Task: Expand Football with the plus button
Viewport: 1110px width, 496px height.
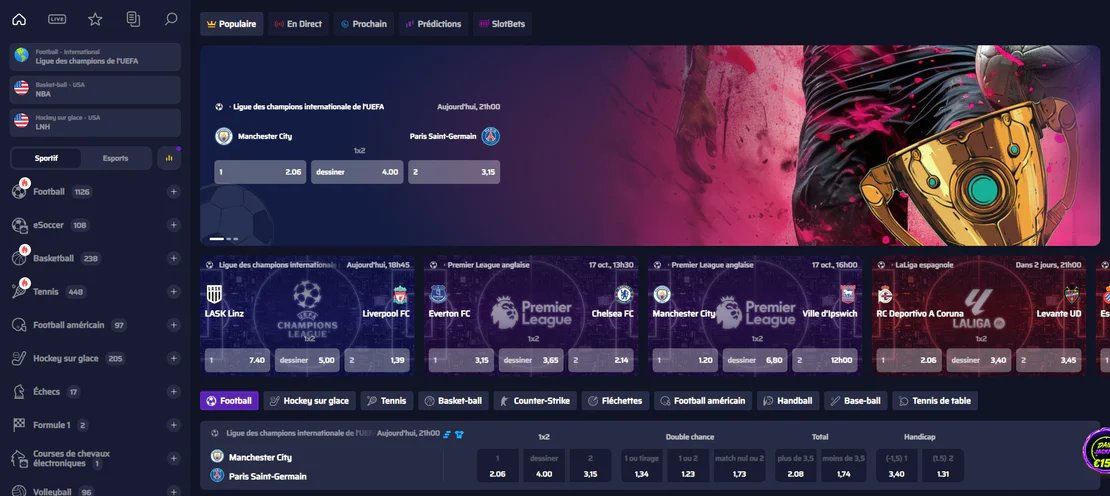Action: [x=173, y=192]
